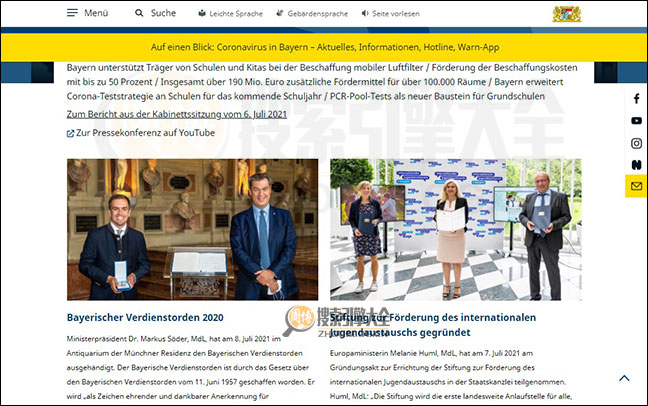Open the YouTube sidebar icon
This screenshot has width=648, height=406.
tap(636, 121)
